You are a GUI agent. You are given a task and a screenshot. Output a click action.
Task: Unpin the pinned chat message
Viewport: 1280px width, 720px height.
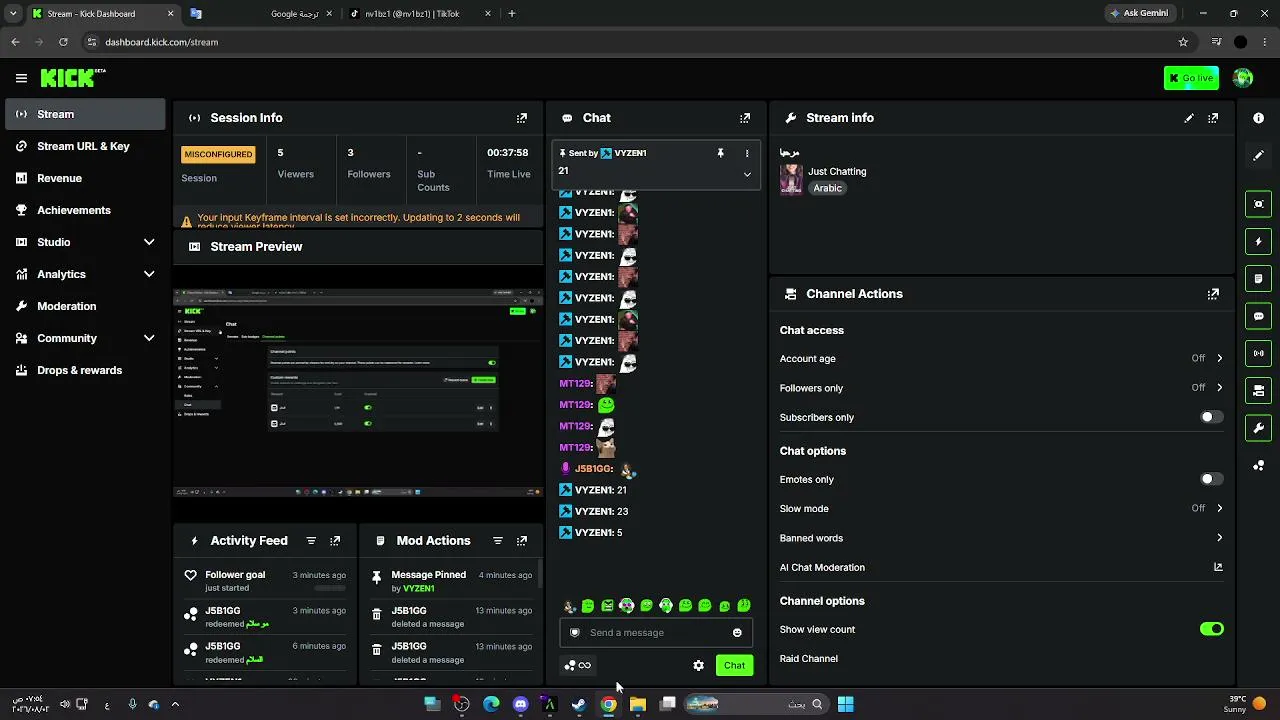point(720,153)
